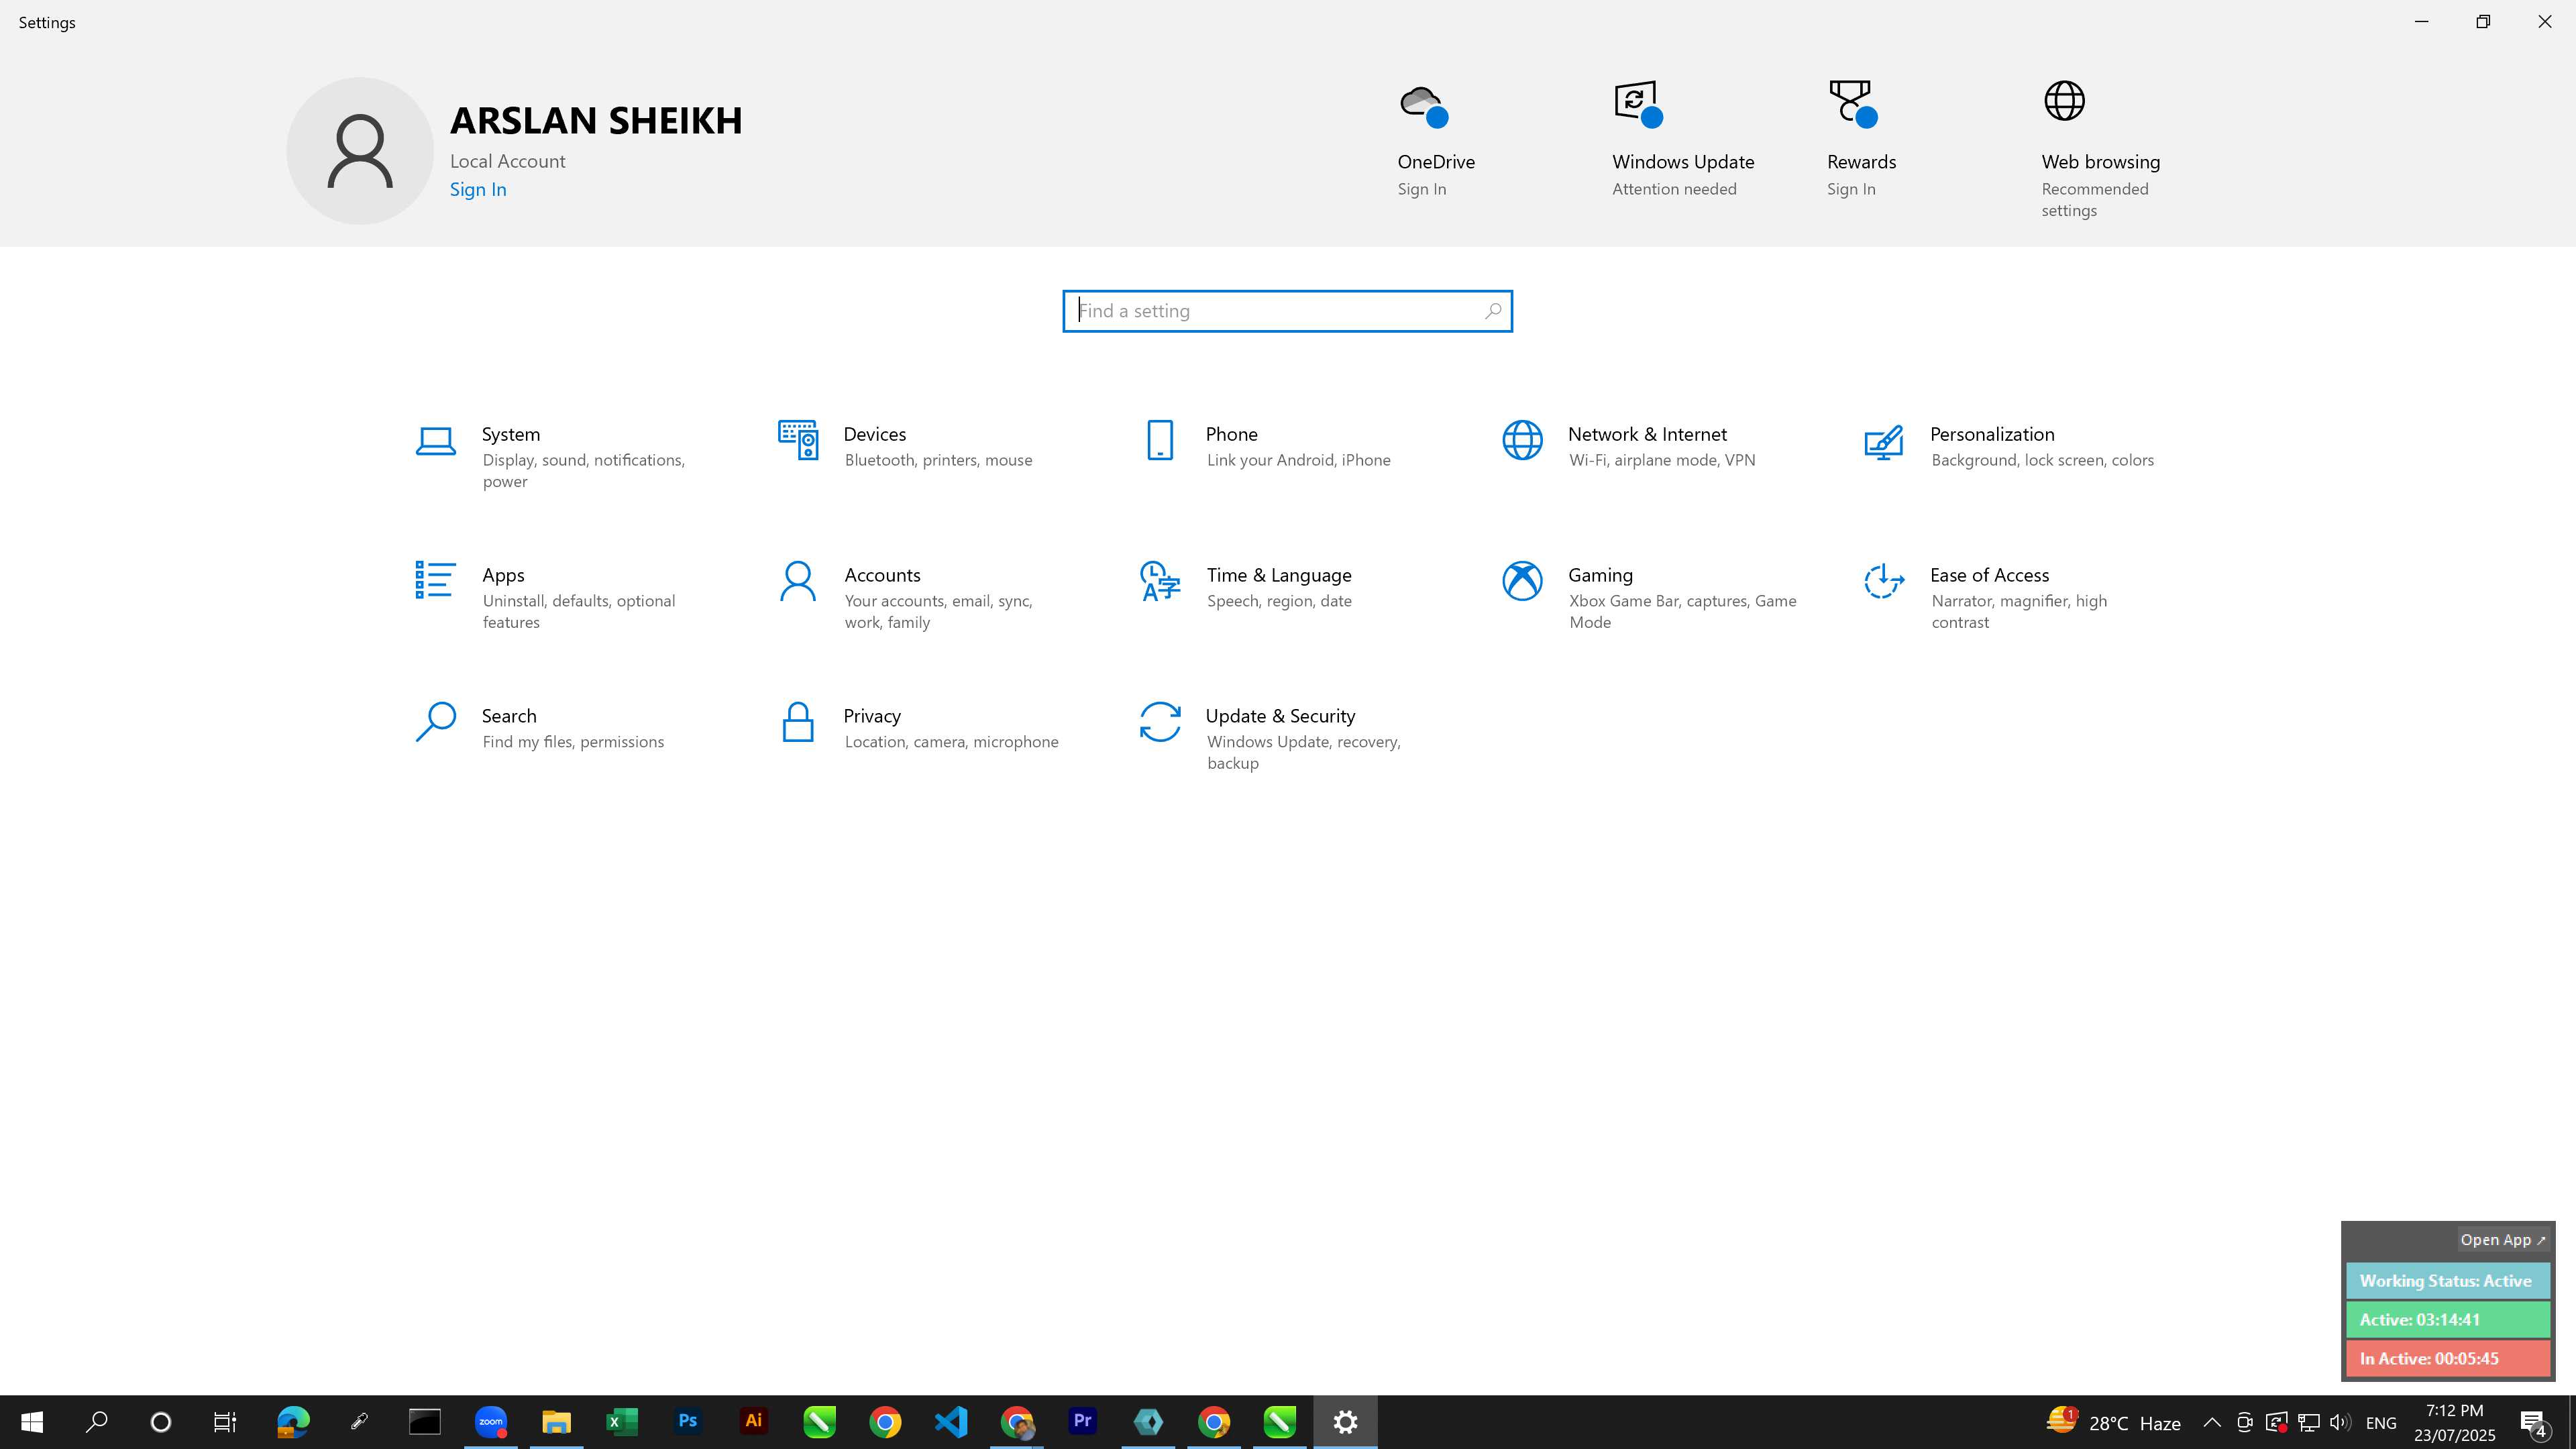
Task: Click the user profile avatar picture
Action: [x=360, y=151]
